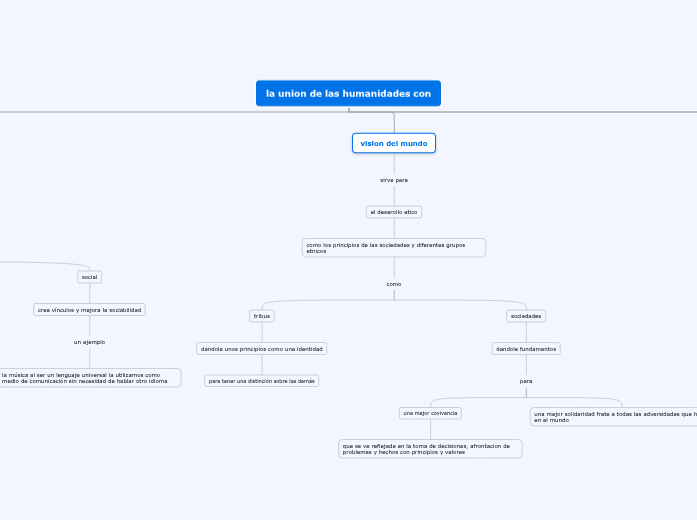Select the 'para' label below dandole fundamentos
The image size is (697, 520).
coord(526,381)
